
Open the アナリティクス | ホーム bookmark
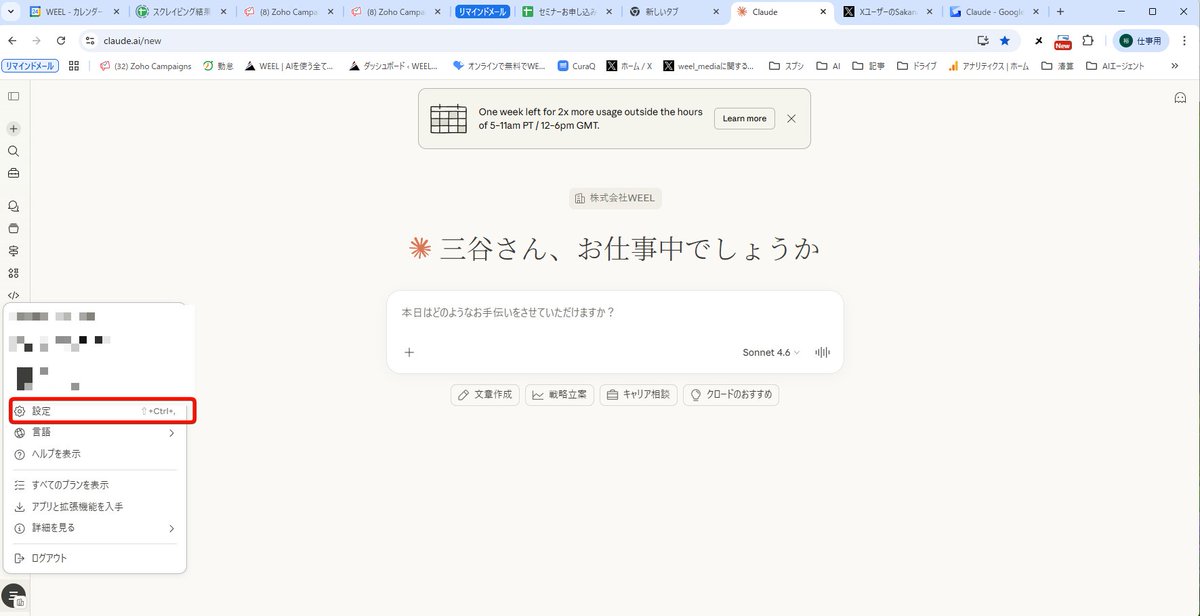tap(989, 66)
